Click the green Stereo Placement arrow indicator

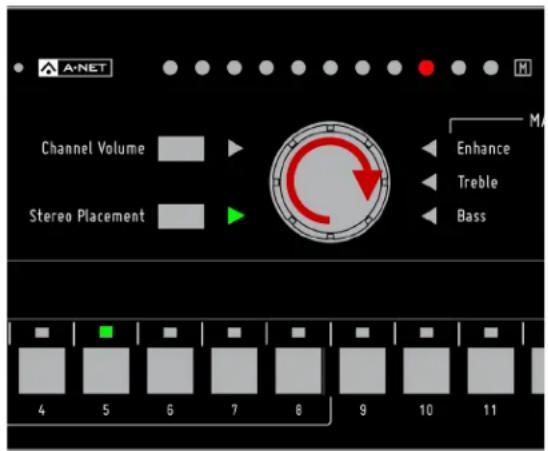pyautogui.click(x=236, y=216)
